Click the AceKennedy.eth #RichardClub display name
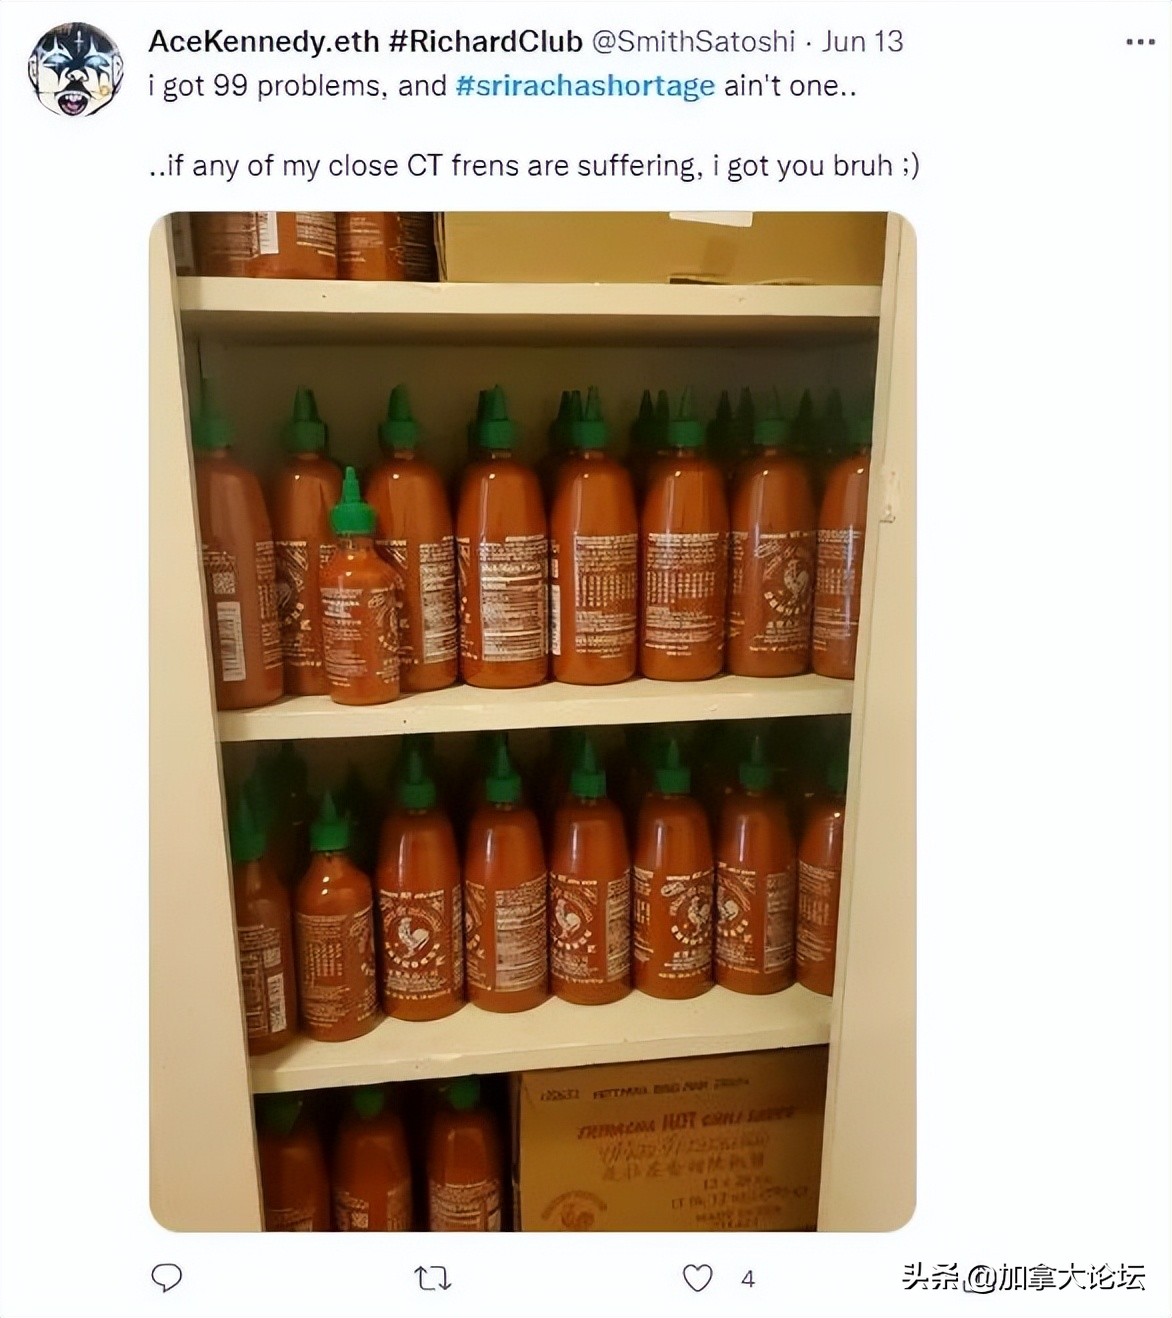Image resolution: width=1172 pixels, height=1318 pixels. tap(365, 42)
